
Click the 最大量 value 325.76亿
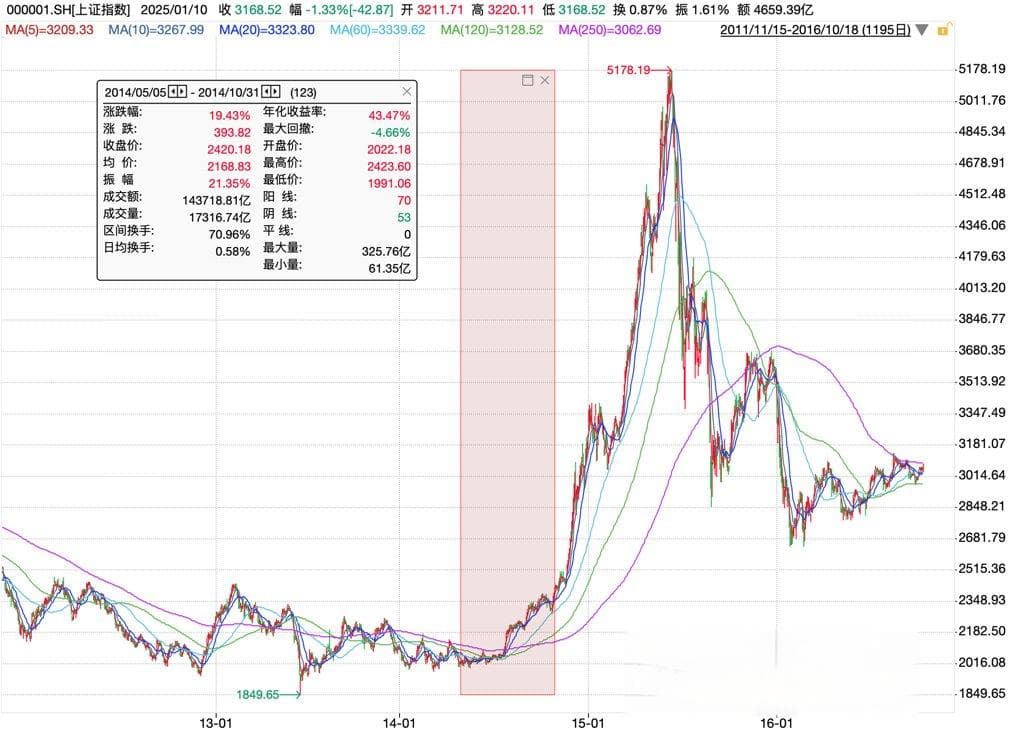[x=386, y=251]
